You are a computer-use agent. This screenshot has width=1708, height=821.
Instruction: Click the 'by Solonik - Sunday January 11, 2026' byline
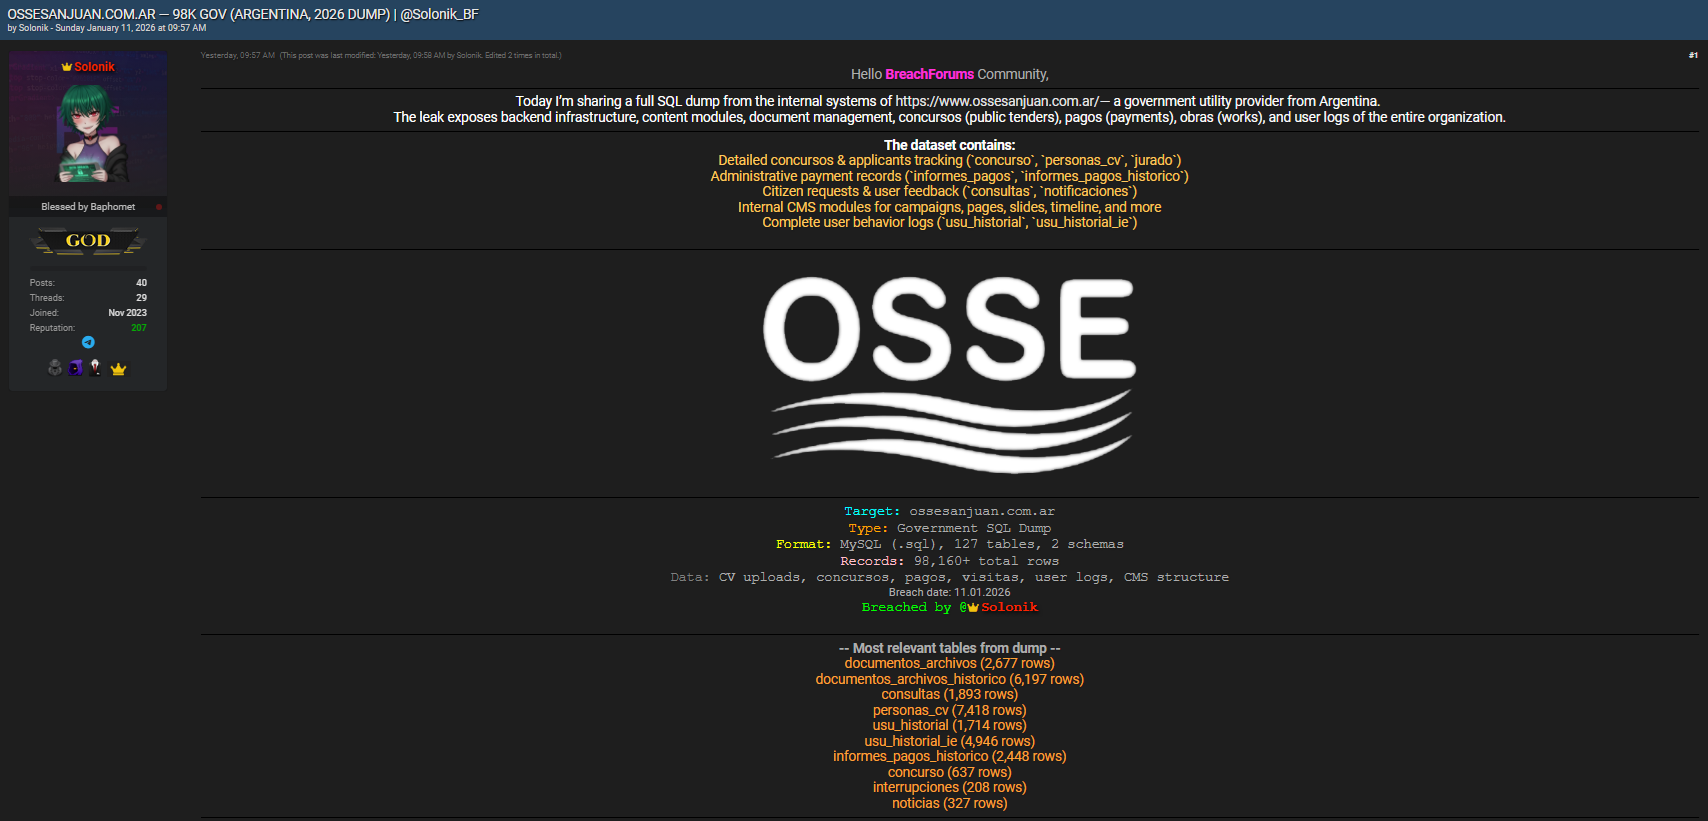pyautogui.click(x=107, y=28)
